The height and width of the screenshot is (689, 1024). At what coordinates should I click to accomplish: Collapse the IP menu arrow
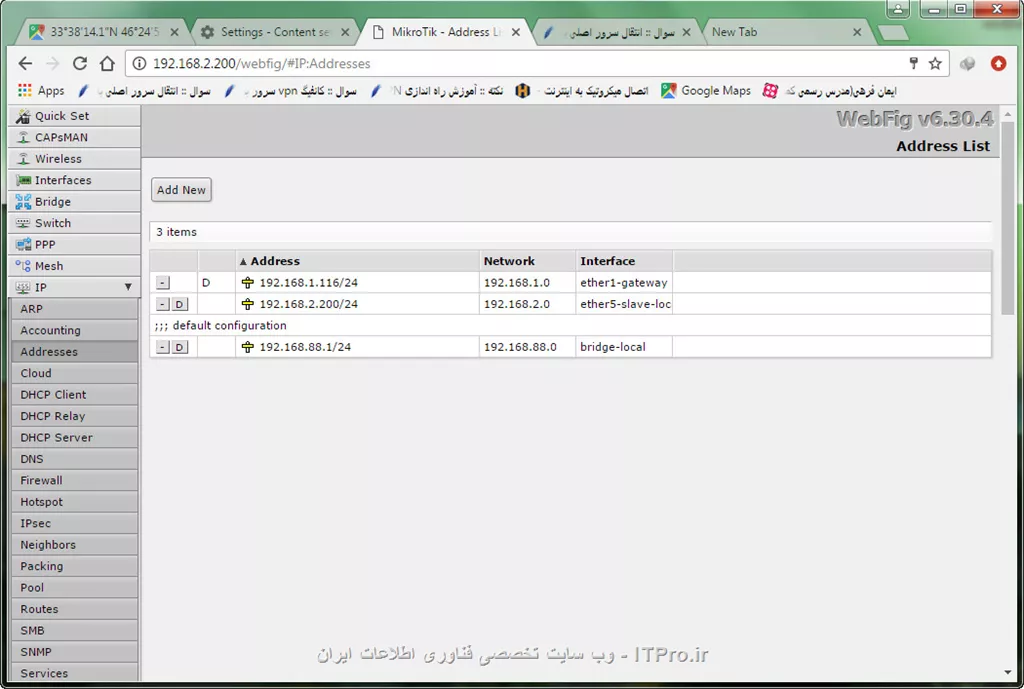[x=128, y=287]
